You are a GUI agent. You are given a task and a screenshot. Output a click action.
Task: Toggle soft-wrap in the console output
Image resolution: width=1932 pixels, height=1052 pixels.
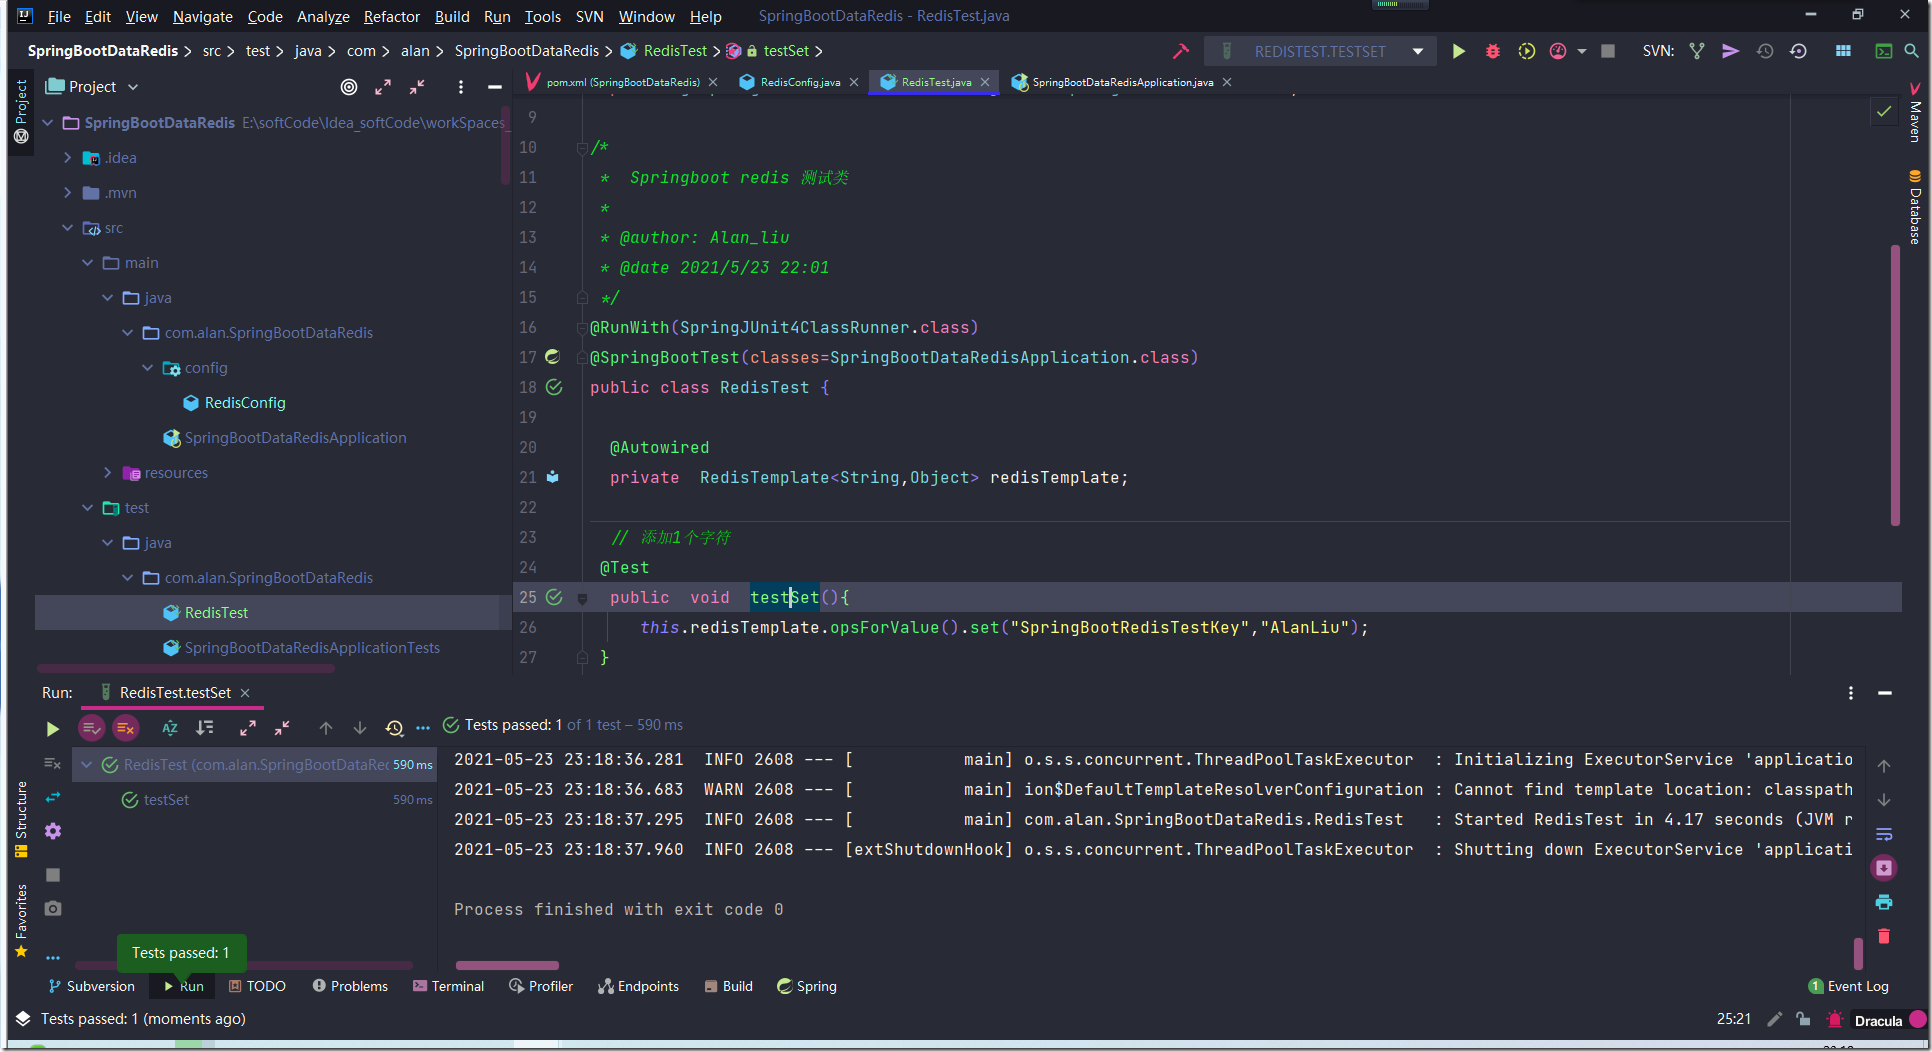pyautogui.click(x=1884, y=834)
